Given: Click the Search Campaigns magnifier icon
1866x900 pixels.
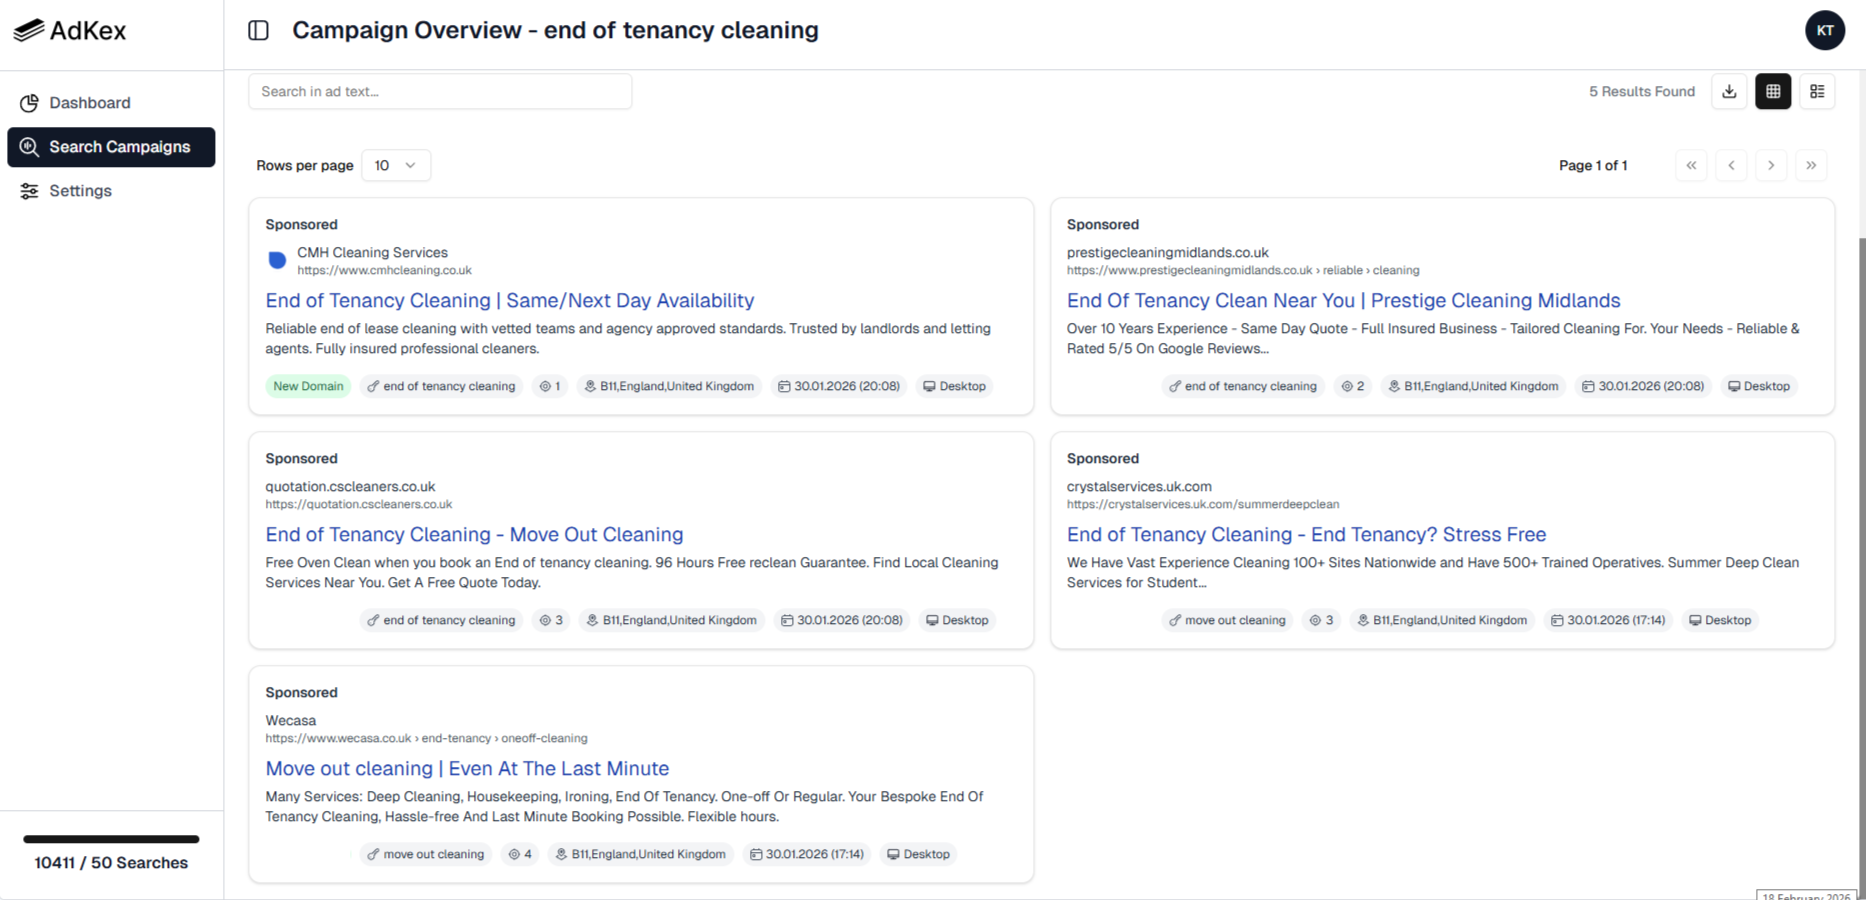Looking at the screenshot, I should click(x=29, y=147).
